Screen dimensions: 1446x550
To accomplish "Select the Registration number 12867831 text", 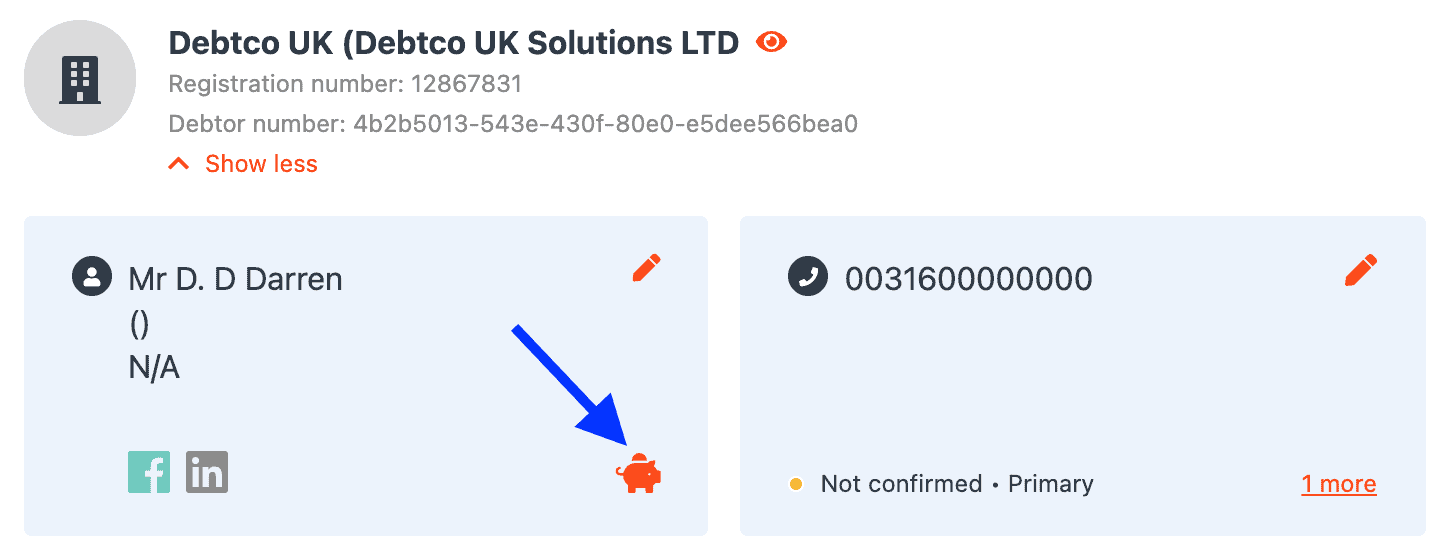I will (346, 83).
